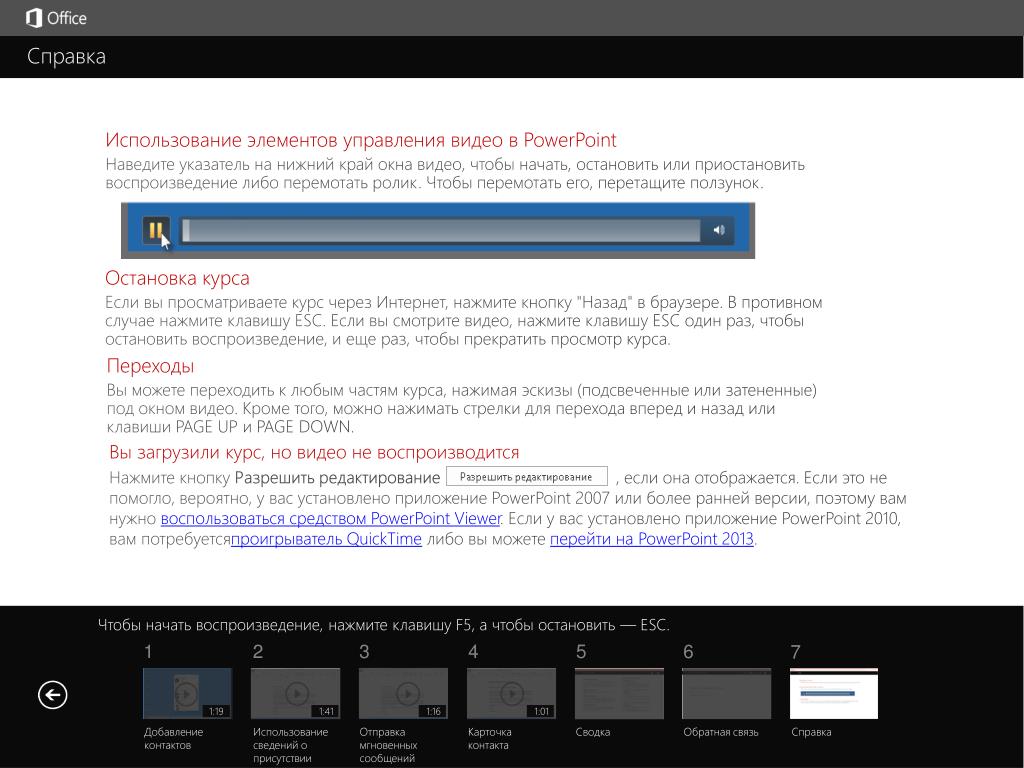
Task: Click heading Использование элементов управления видео
Action: [x=360, y=140]
